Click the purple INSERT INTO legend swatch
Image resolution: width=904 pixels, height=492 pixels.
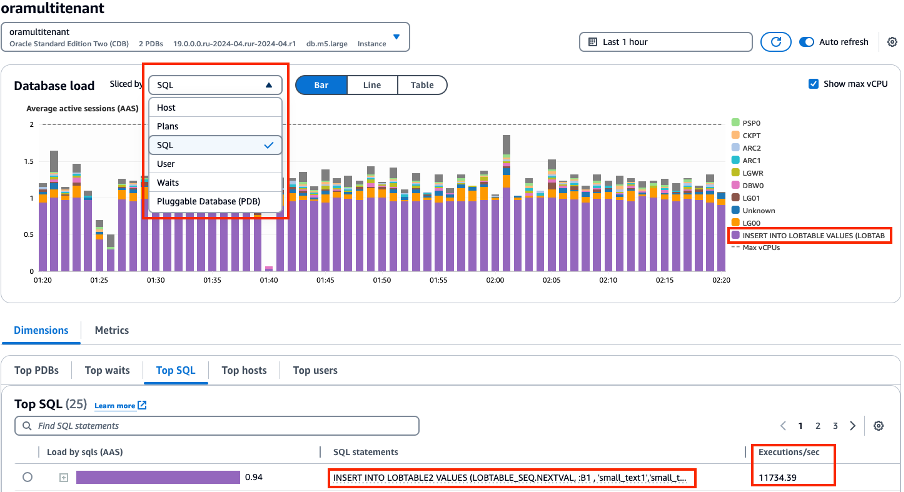coord(737,236)
